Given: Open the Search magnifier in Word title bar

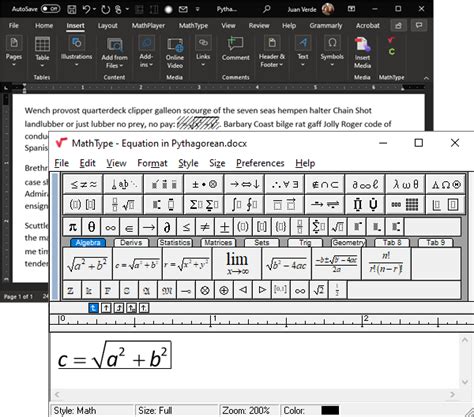Looking at the screenshot, I should click(267, 9).
